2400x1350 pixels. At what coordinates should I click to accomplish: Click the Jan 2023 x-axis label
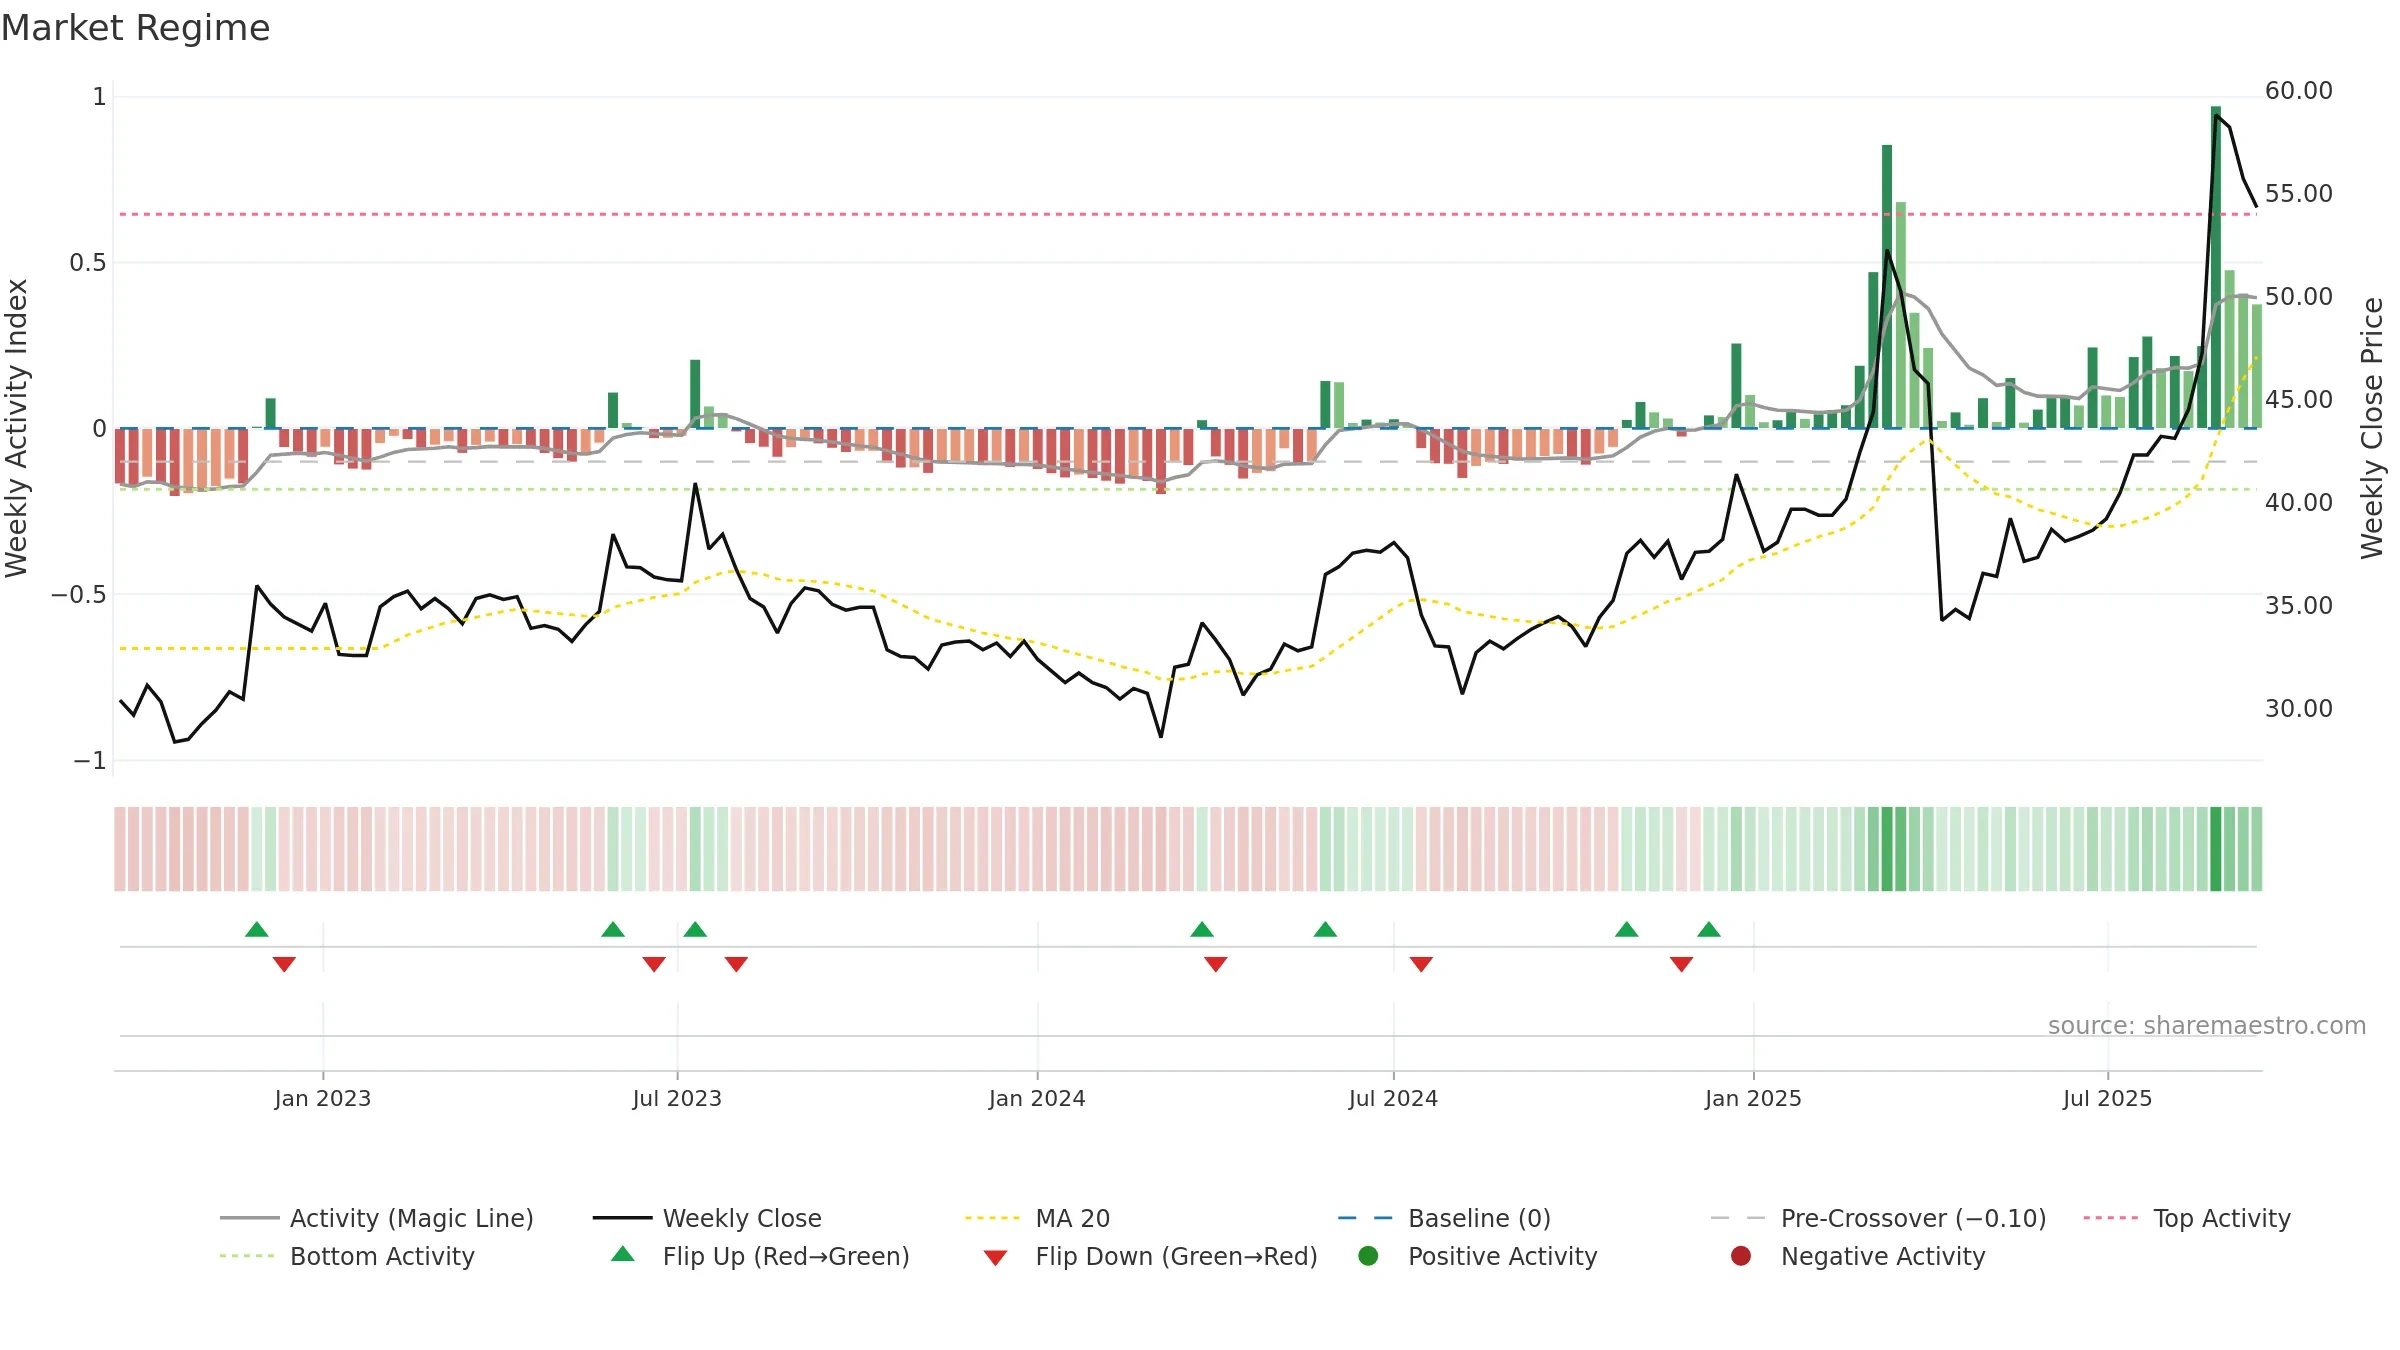point(323,1098)
